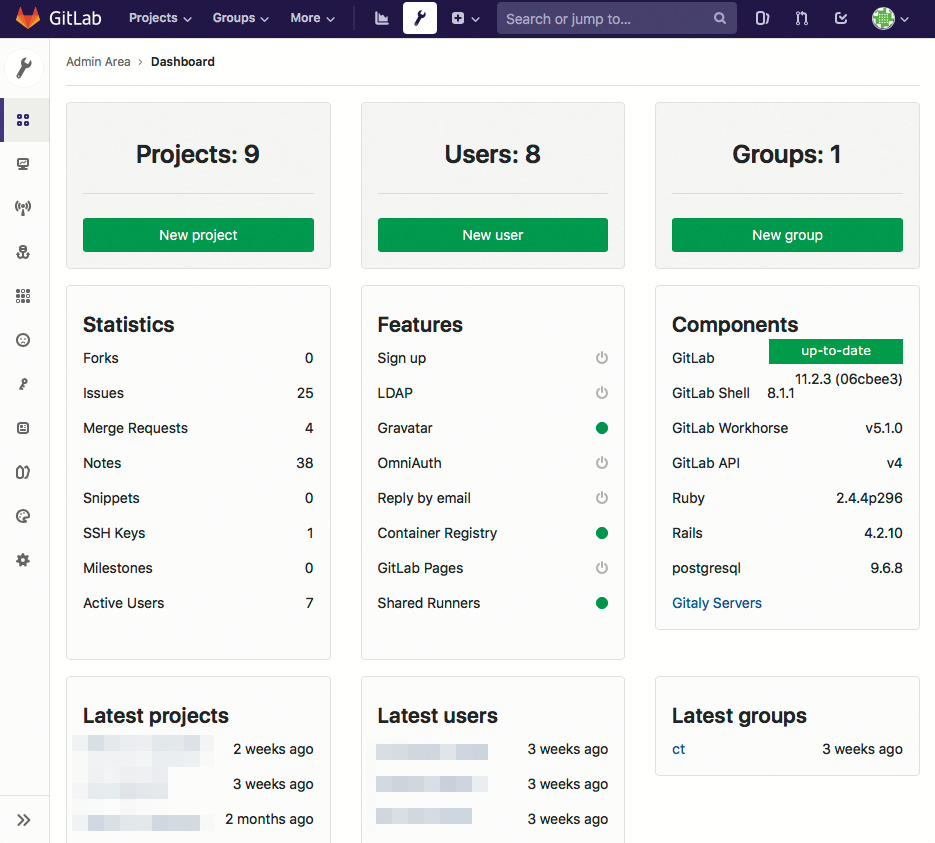This screenshot has height=843, width=935.
Task: Expand the Groups dropdown menu
Action: pos(240,18)
